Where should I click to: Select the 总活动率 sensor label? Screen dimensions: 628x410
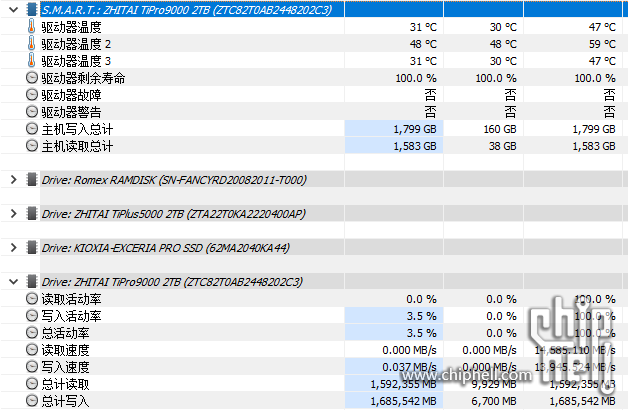[65, 333]
